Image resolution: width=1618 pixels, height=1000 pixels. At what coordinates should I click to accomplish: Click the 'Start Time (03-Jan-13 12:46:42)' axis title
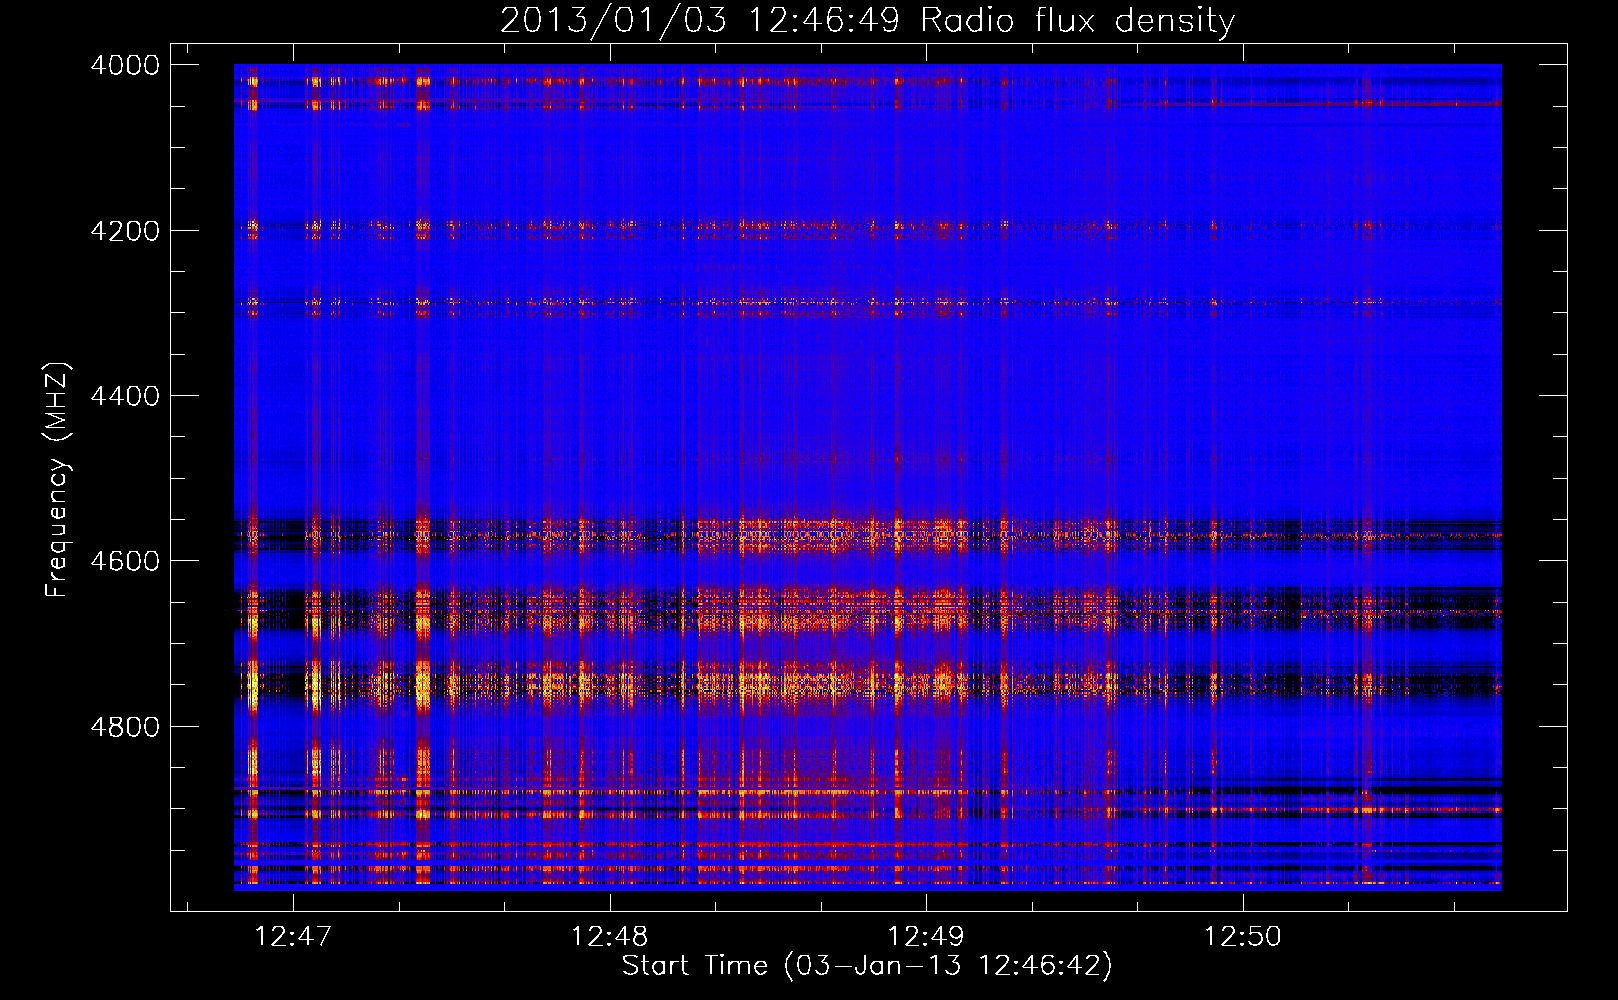pos(867,966)
